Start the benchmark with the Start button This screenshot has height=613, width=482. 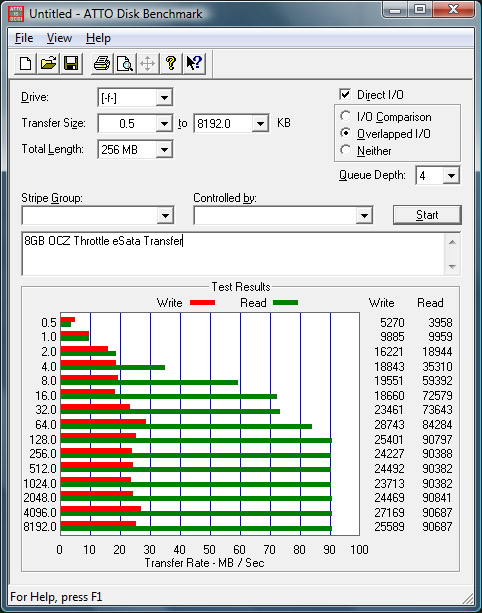click(427, 215)
